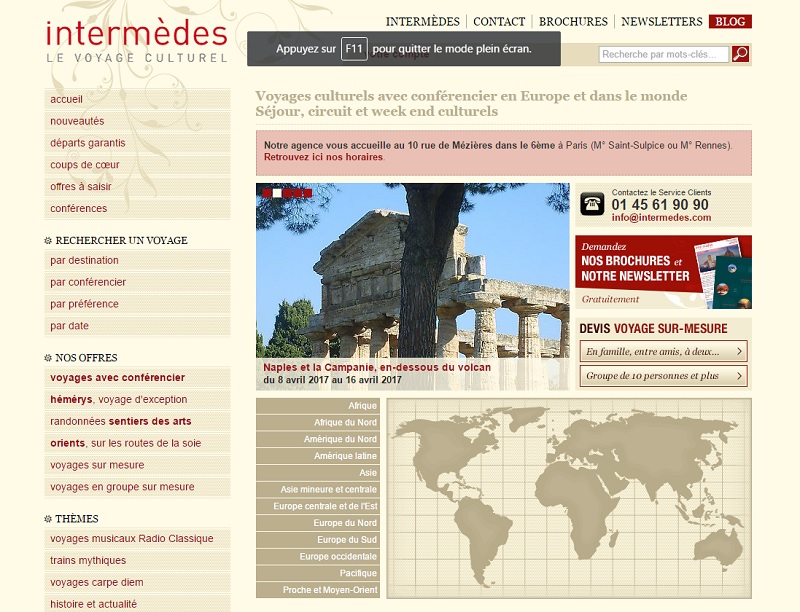Screen dimensions: 800x612
Task: Open 'départs garantis' in left sidebar
Action: [88, 143]
